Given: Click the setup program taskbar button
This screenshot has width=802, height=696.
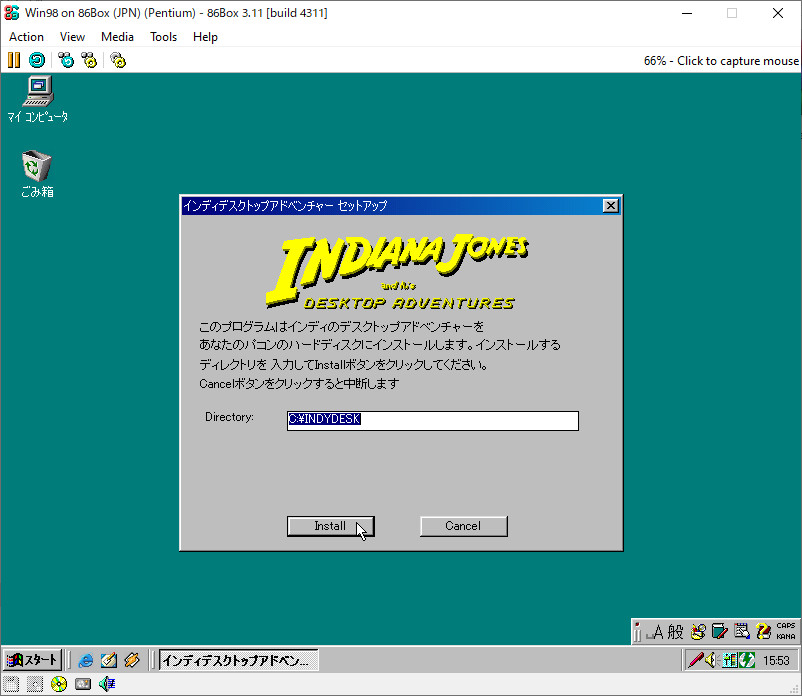Looking at the screenshot, I should pyautogui.click(x=238, y=660).
